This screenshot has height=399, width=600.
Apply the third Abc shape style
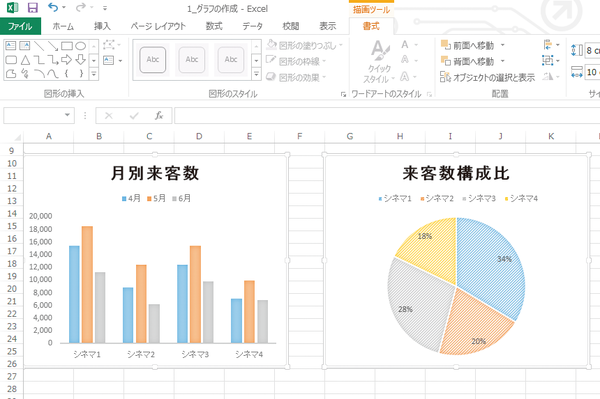[x=231, y=60]
